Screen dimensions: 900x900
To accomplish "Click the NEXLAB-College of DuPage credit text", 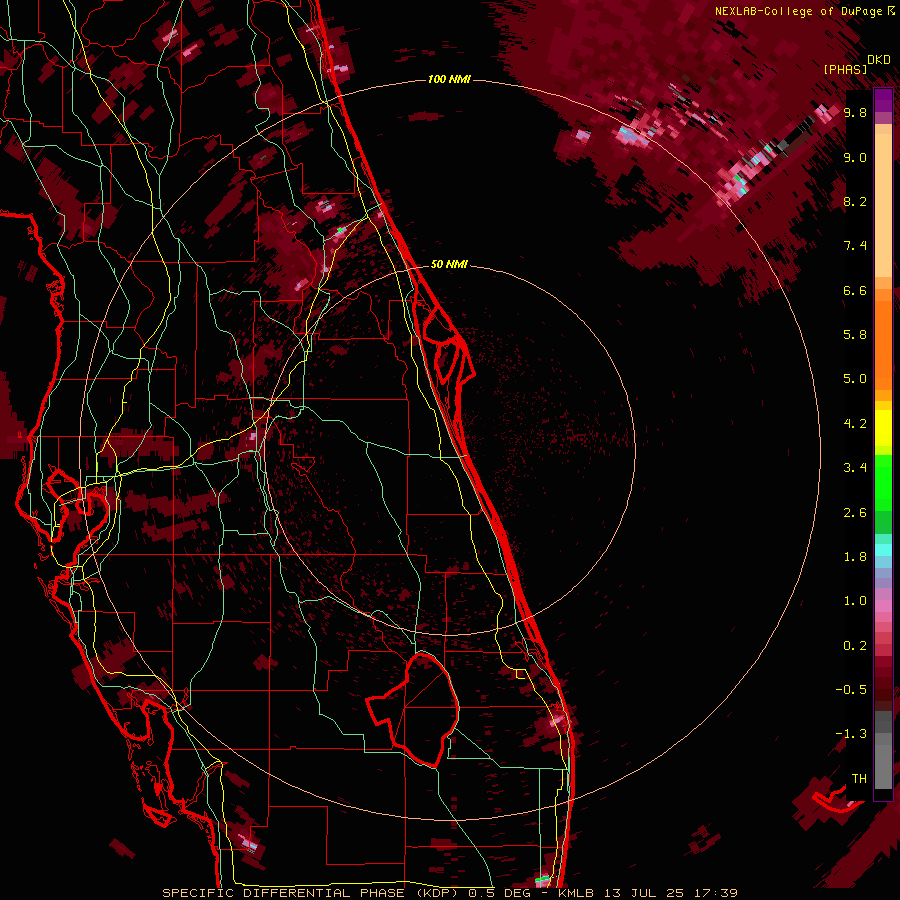I will click(x=800, y=11).
